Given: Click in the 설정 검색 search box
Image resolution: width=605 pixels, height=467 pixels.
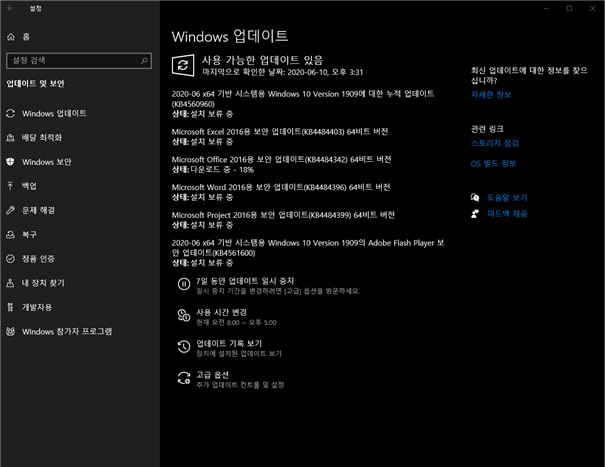Looking at the screenshot, I should [79, 61].
